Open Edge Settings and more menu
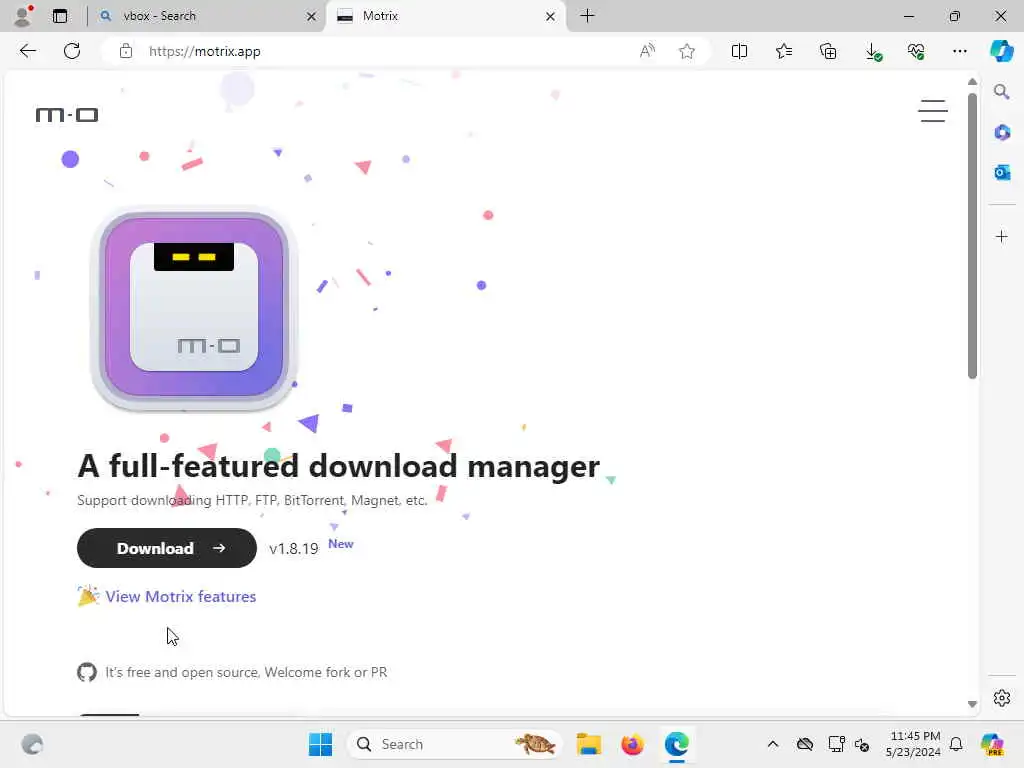The image size is (1024, 768). (x=959, y=51)
